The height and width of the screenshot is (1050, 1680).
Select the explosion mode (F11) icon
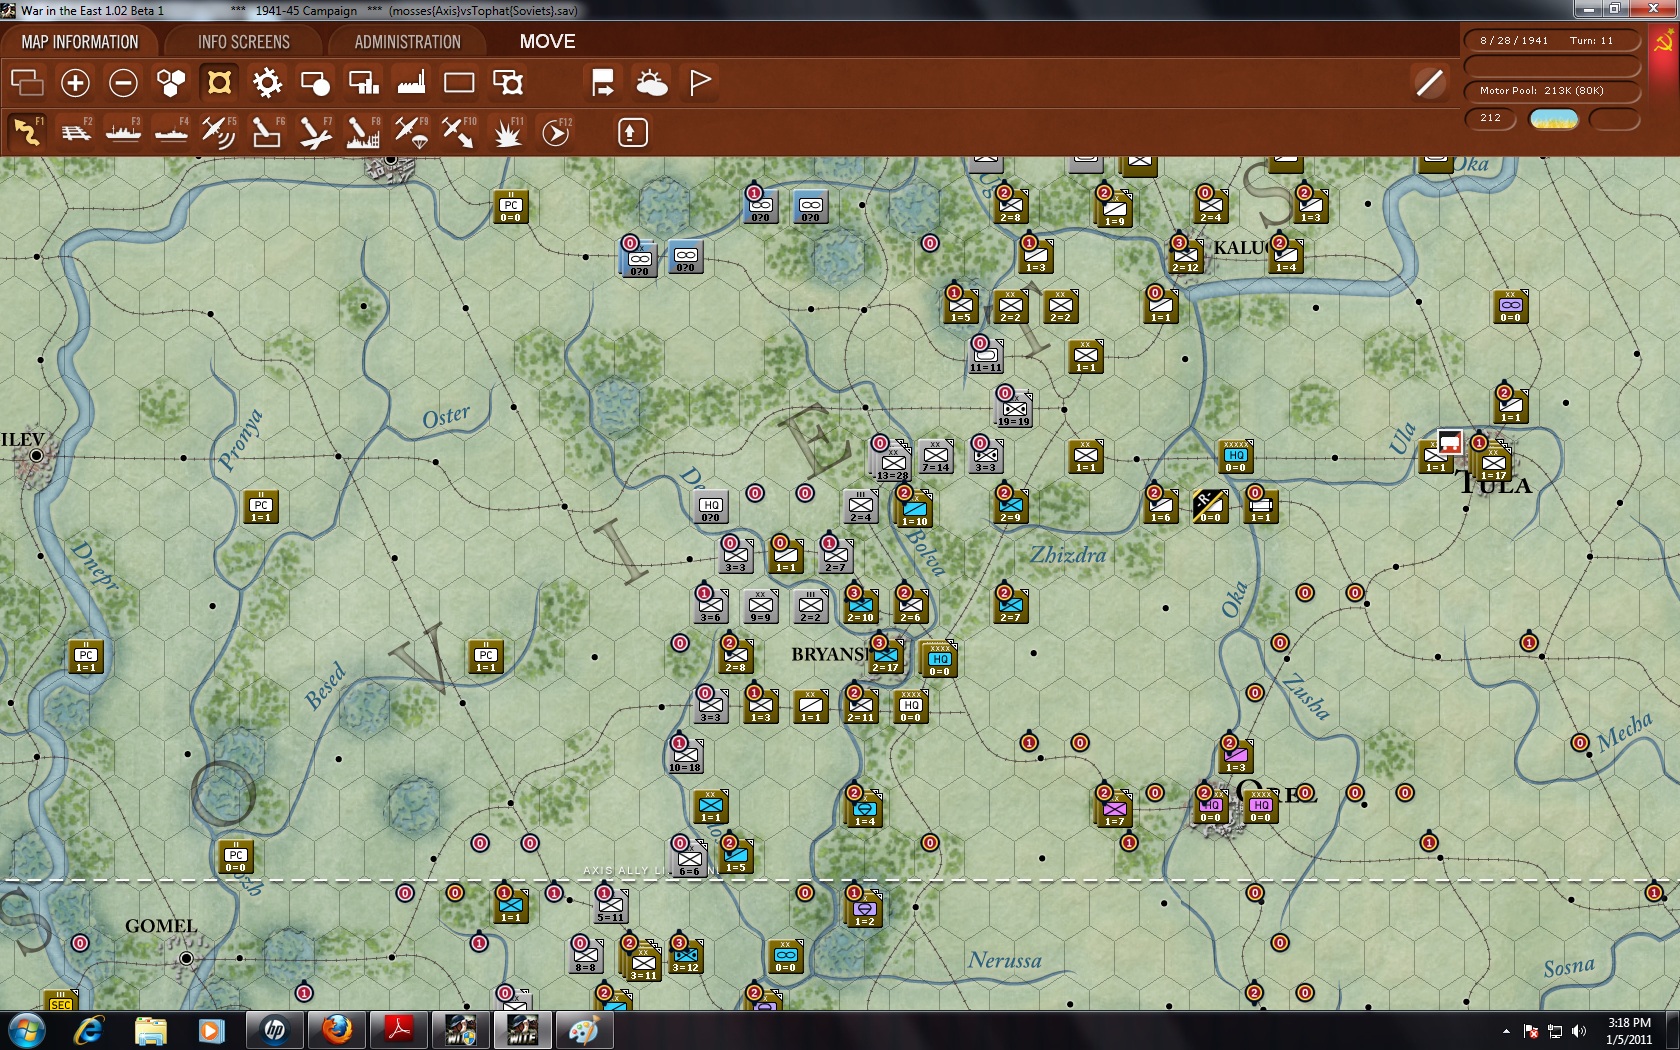coord(507,132)
